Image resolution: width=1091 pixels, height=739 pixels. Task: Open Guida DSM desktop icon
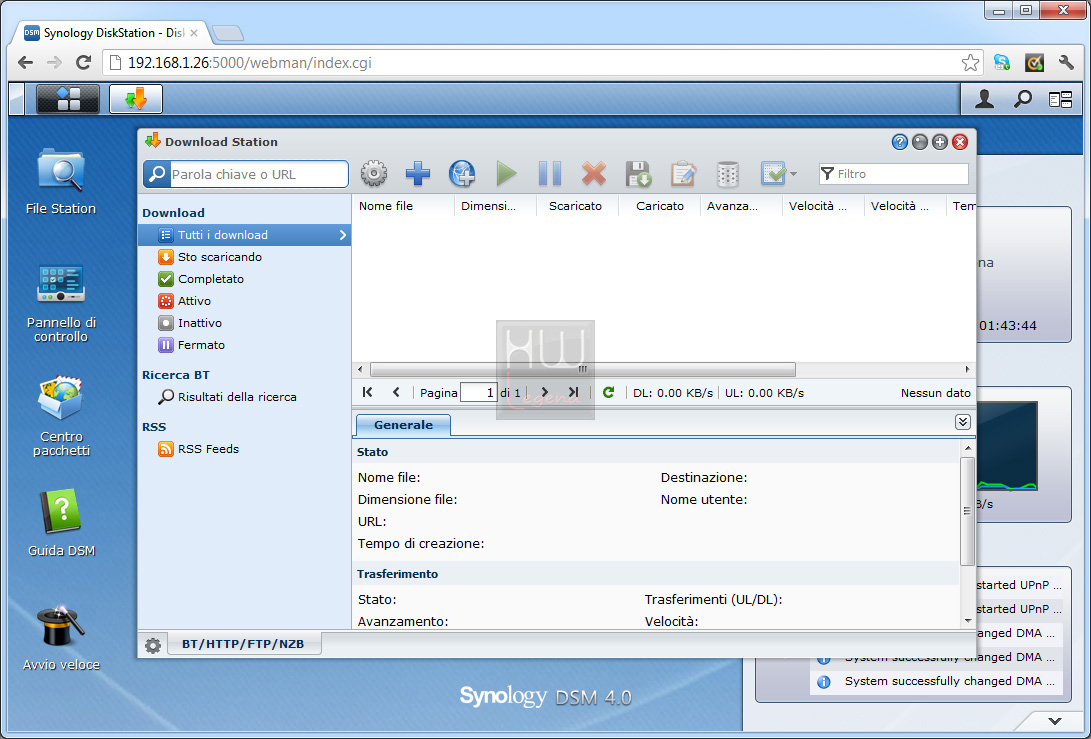click(61, 523)
